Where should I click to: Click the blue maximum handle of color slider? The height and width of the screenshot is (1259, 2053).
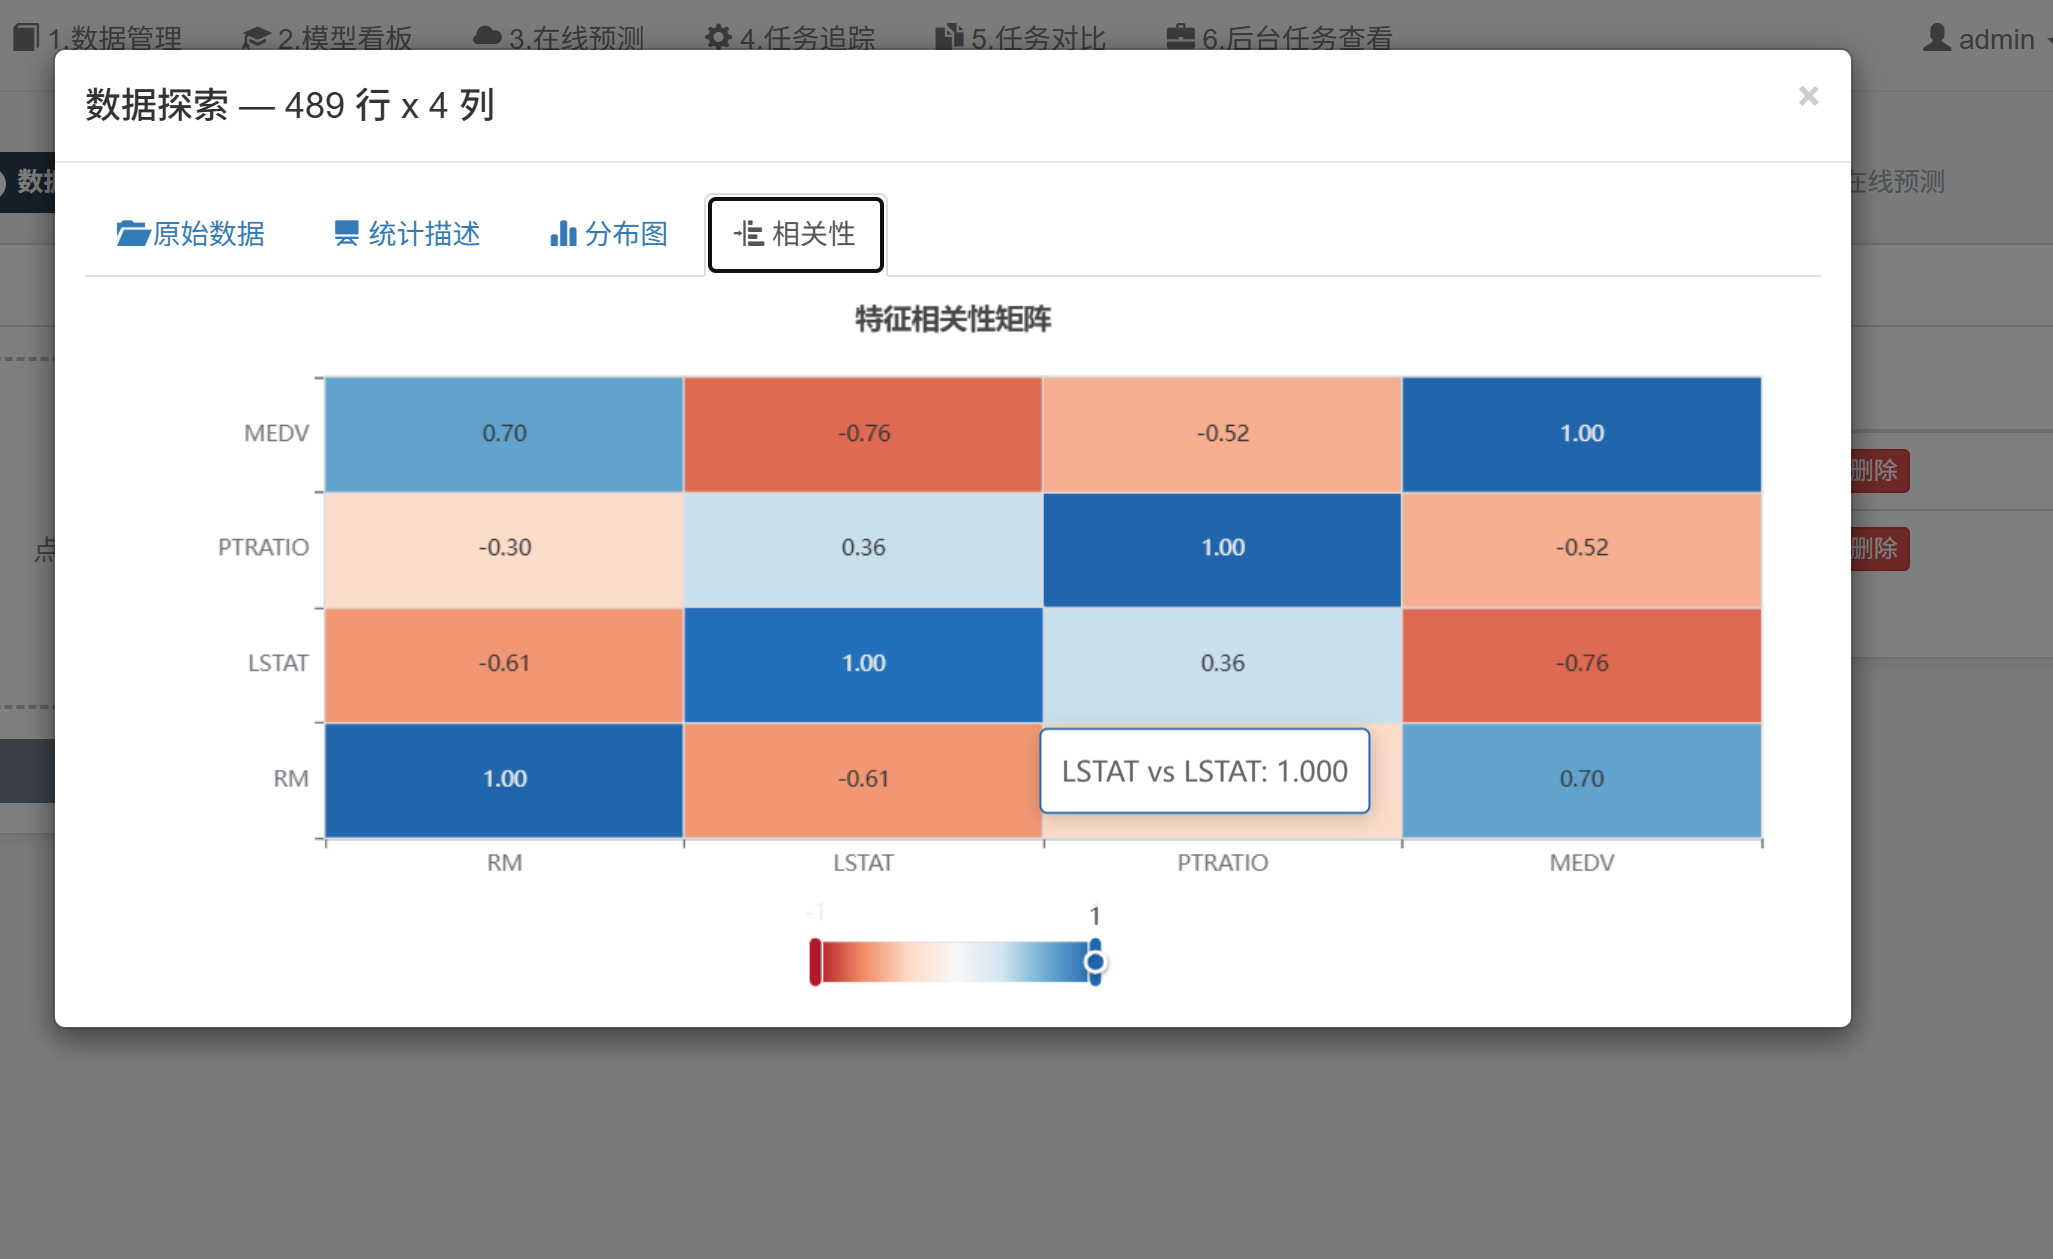1095,962
